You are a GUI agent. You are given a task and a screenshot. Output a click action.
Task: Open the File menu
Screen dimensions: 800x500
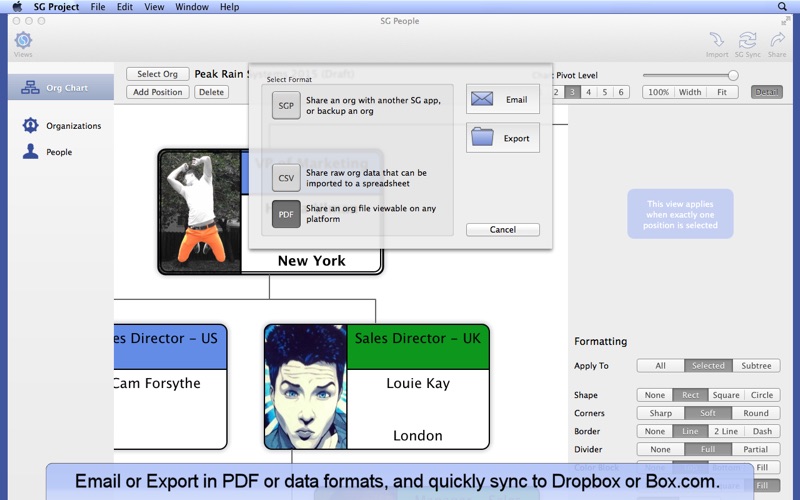pos(97,7)
